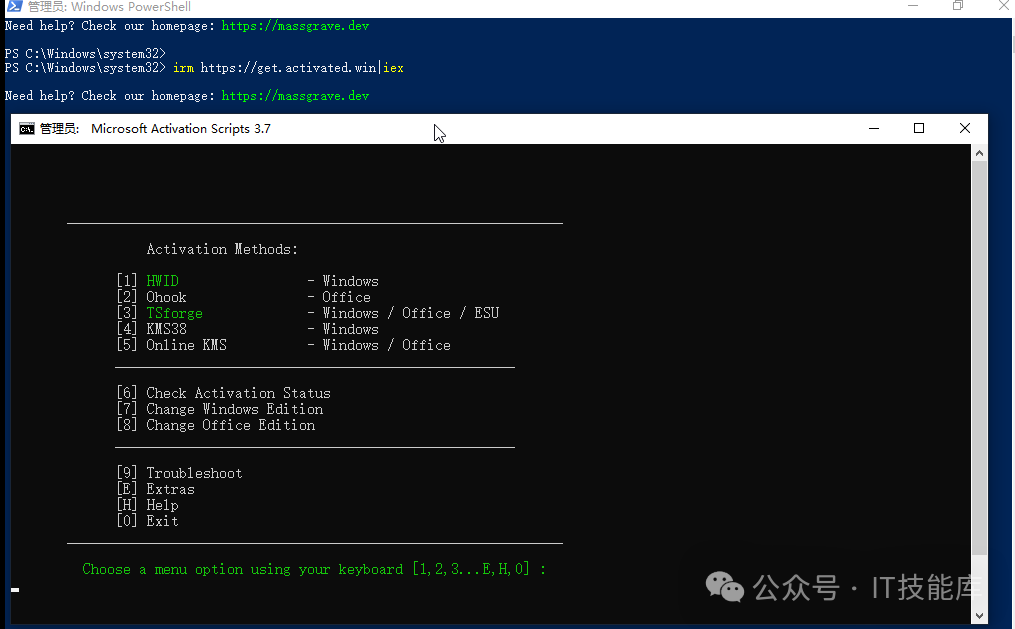
Task: Minimize the Microsoft Activation Scripts window
Action: tap(874, 129)
